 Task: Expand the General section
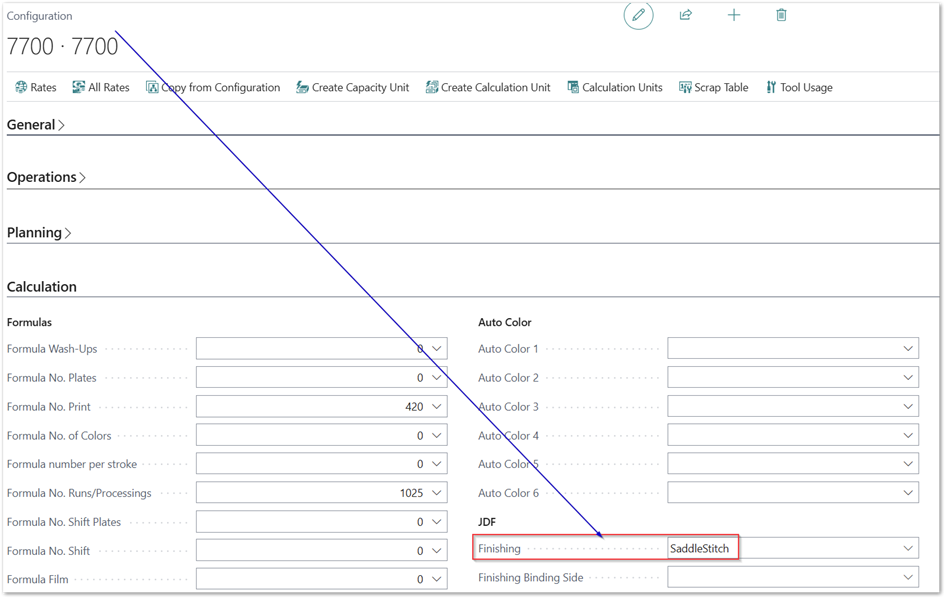pos(36,125)
